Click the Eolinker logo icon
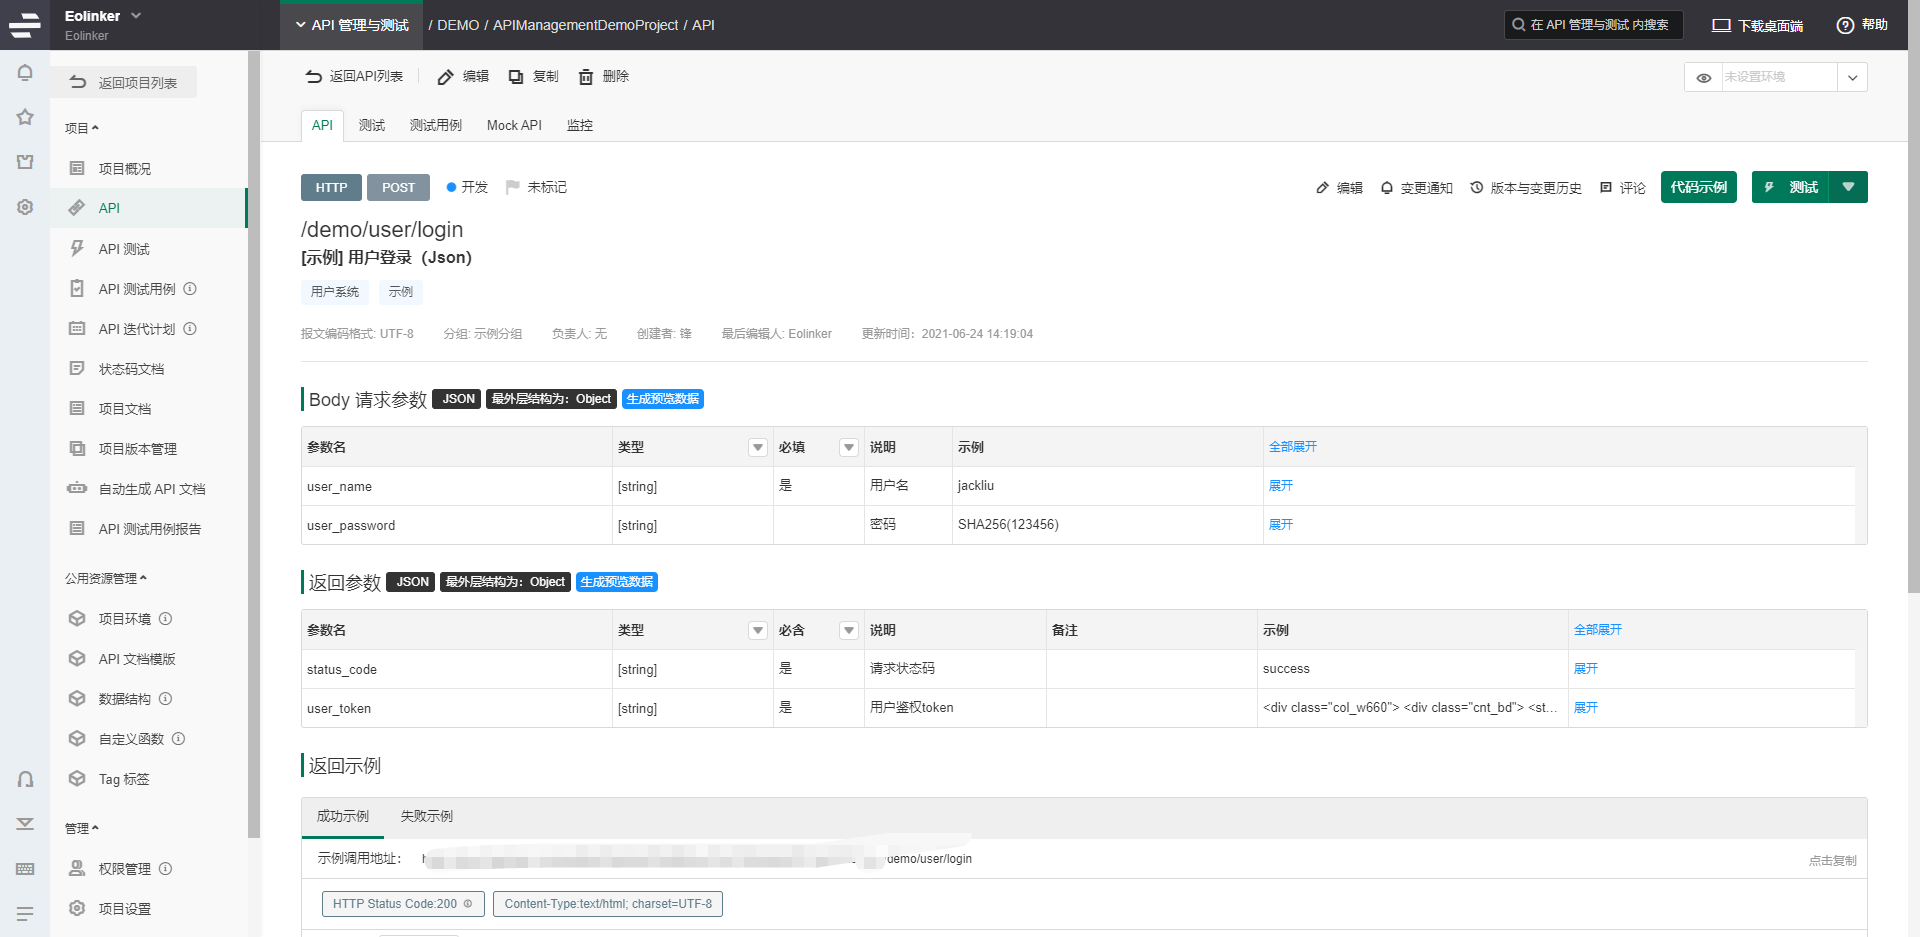The width and height of the screenshot is (1920, 937). tap(24, 24)
